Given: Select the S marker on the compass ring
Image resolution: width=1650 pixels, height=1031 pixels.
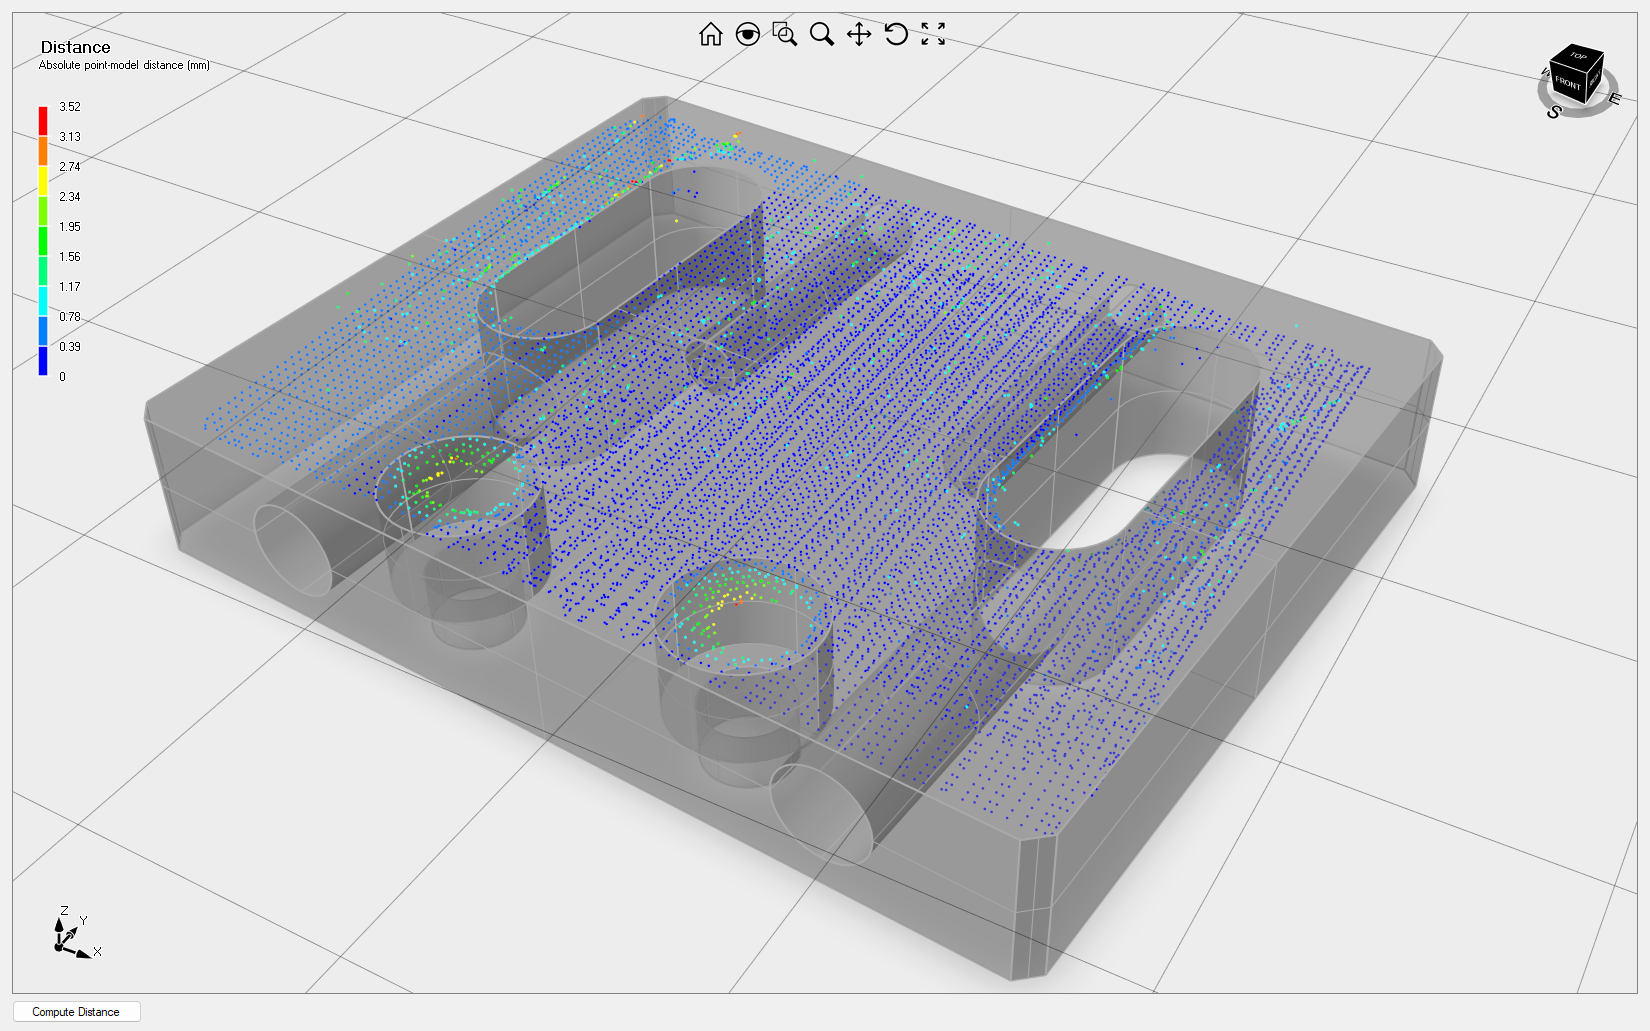Looking at the screenshot, I should (x=1554, y=112).
